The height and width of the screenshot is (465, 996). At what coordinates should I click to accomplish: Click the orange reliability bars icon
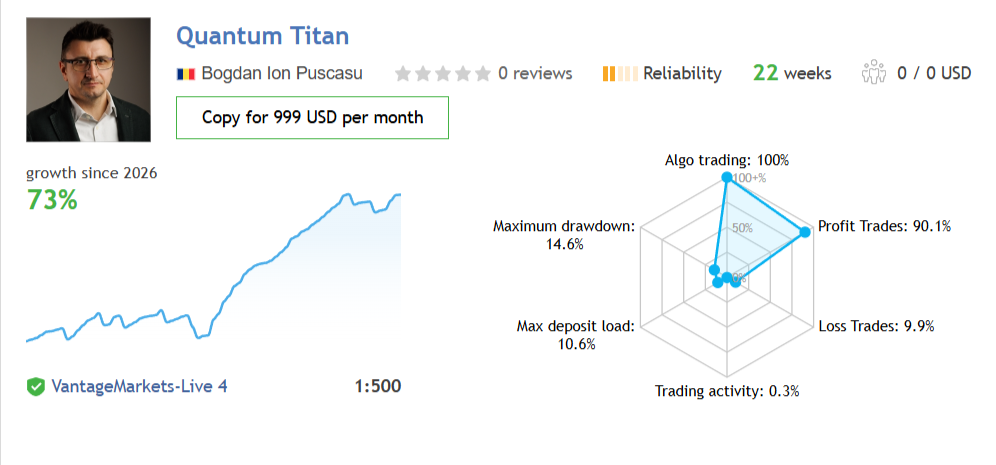[x=619, y=74]
